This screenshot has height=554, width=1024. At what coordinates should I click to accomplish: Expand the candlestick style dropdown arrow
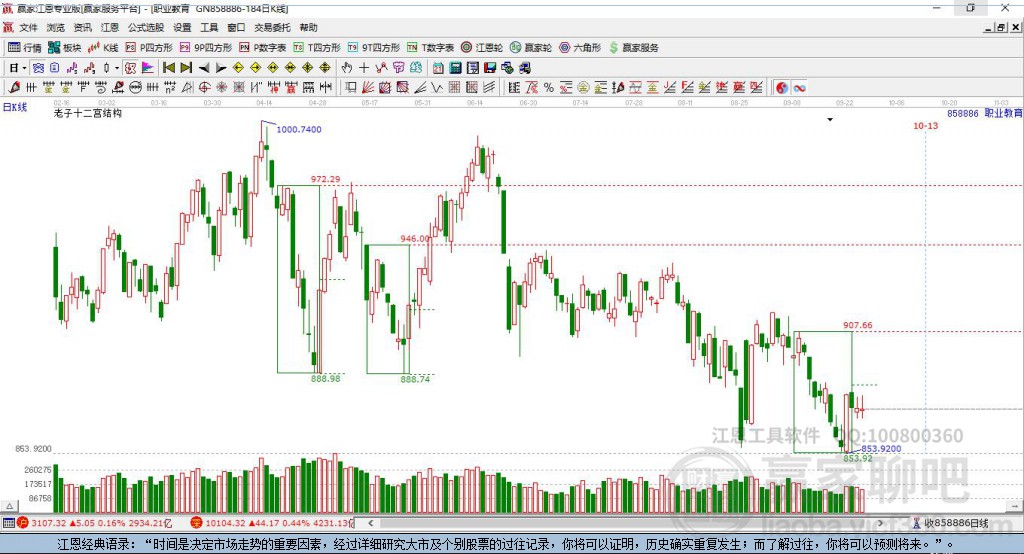(117, 68)
